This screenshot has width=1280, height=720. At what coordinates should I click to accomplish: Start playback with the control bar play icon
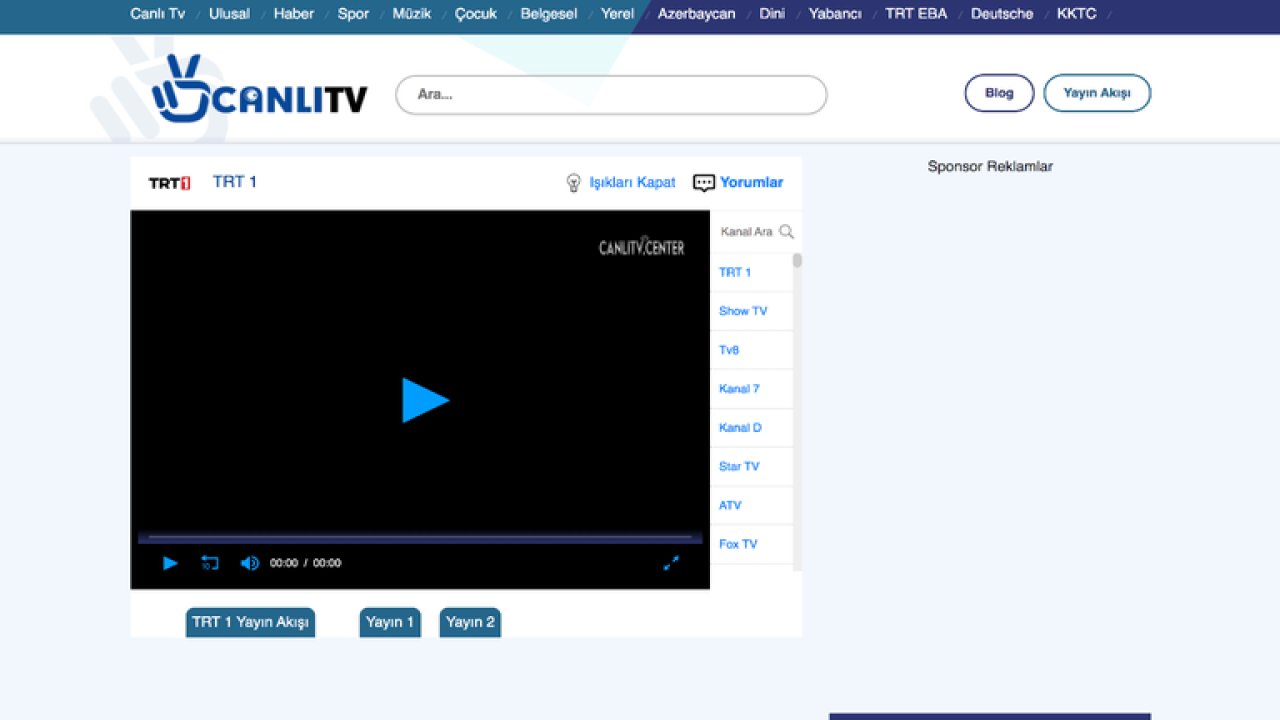click(x=170, y=563)
